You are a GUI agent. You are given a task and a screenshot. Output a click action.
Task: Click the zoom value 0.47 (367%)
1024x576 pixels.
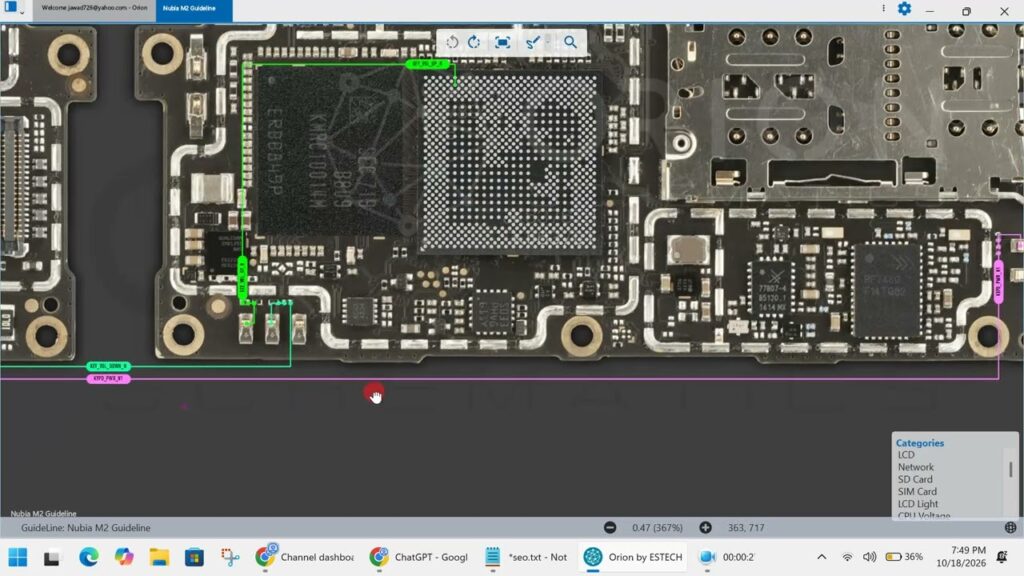[x=657, y=527]
